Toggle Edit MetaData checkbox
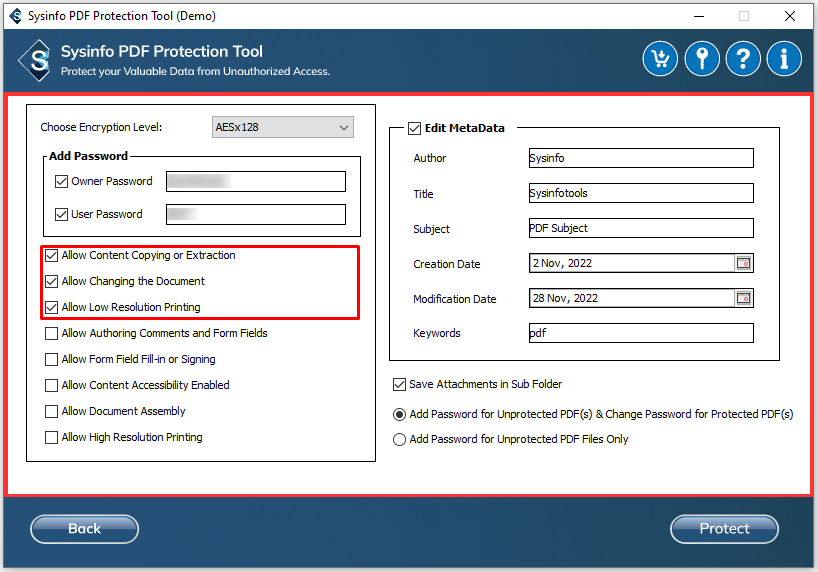818x572 pixels. point(414,128)
